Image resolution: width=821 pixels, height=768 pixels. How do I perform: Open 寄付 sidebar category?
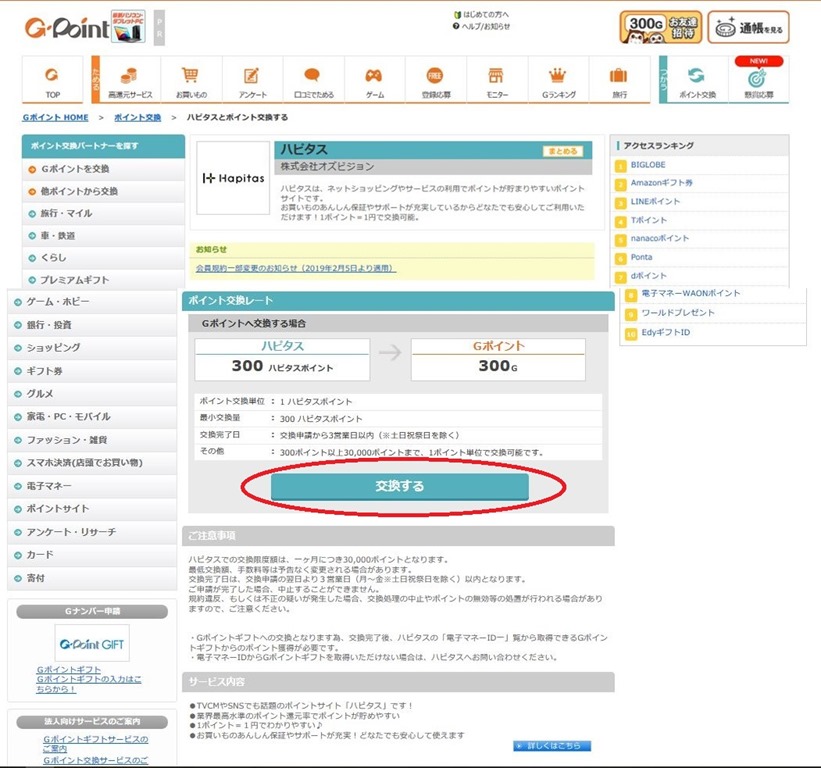(x=93, y=578)
